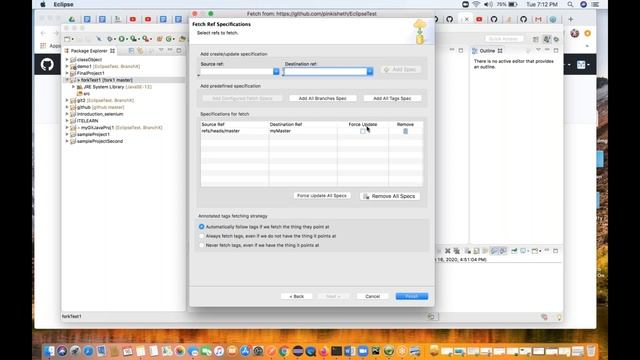Collapse the forkTest1 project node

tap(67, 80)
